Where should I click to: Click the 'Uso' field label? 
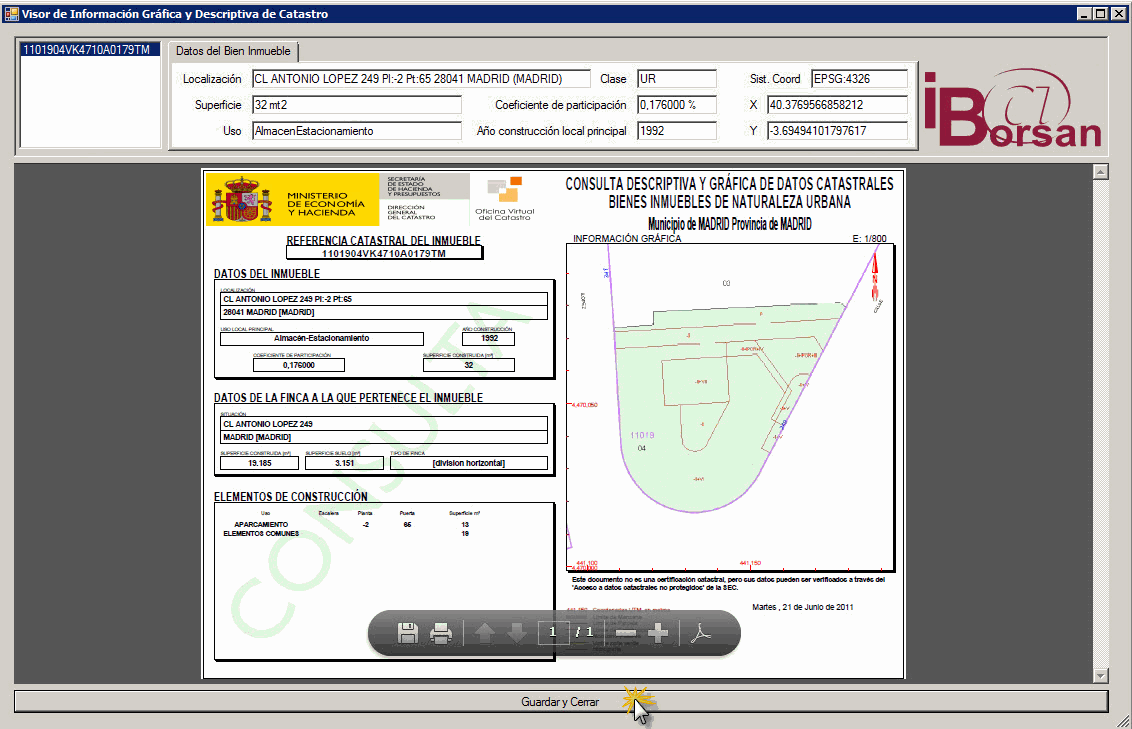point(232,131)
